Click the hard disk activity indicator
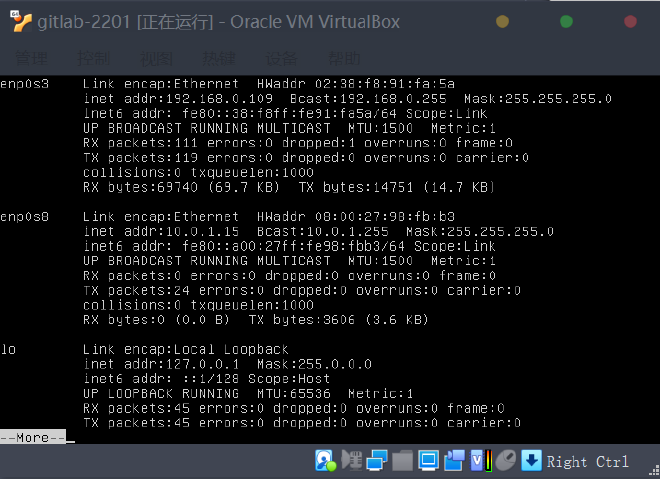Image resolution: width=660 pixels, height=479 pixels. click(325, 460)
